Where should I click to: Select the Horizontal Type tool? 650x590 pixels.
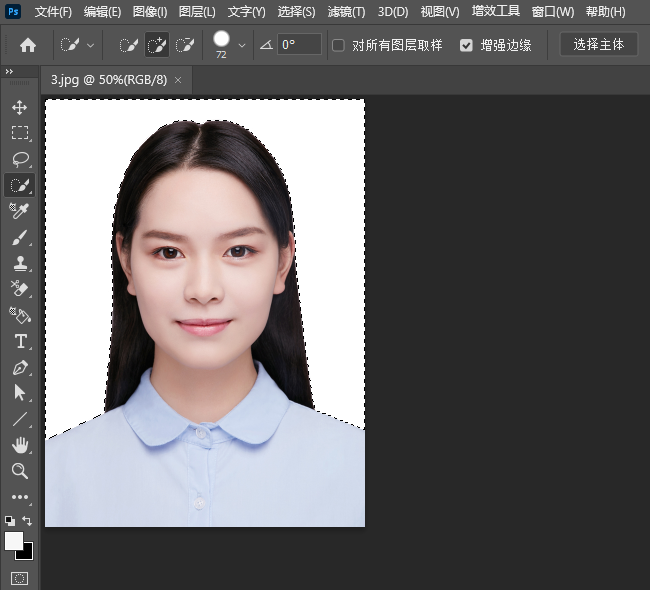20,342
